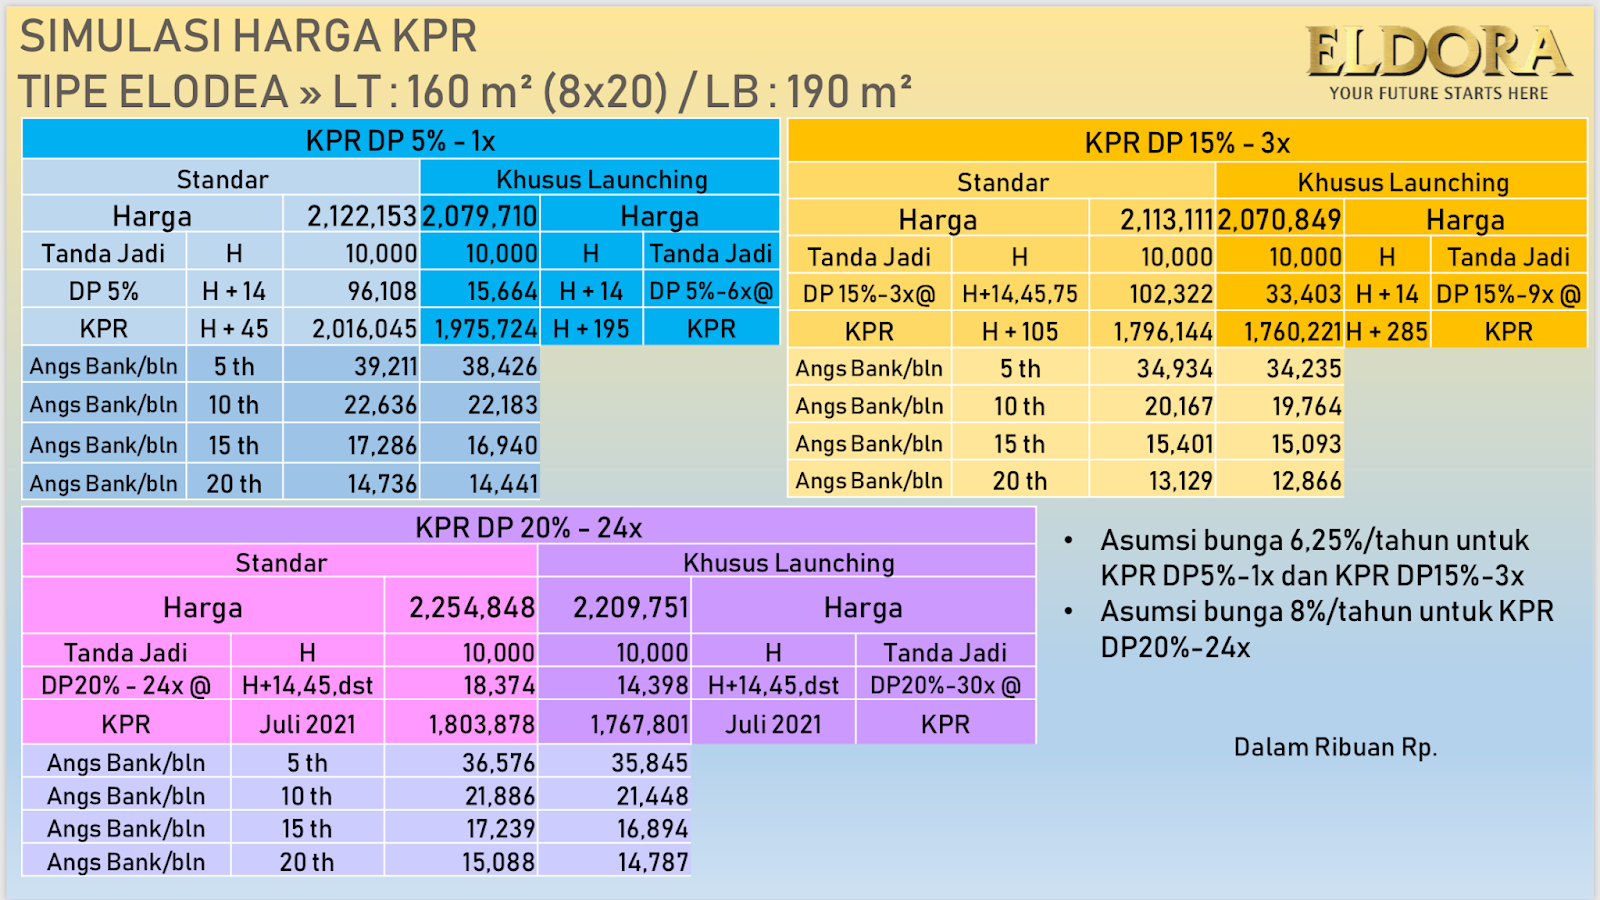Image resolution: width=1600 pixels, height=900 pixels.
Task: Click the ELDORA logo
Action: (x=1435, y=50)
